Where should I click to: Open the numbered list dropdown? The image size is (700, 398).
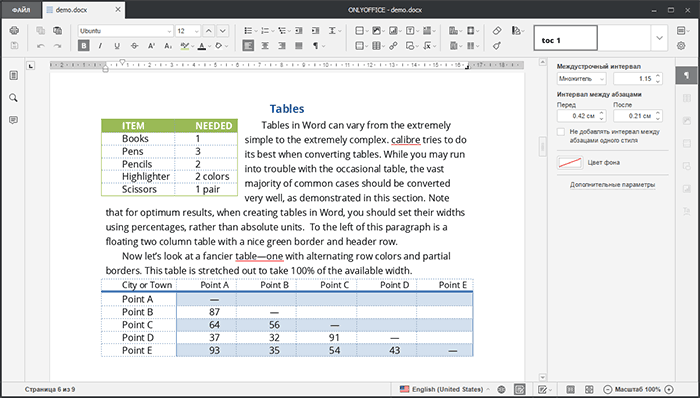[x=273, y=31]
